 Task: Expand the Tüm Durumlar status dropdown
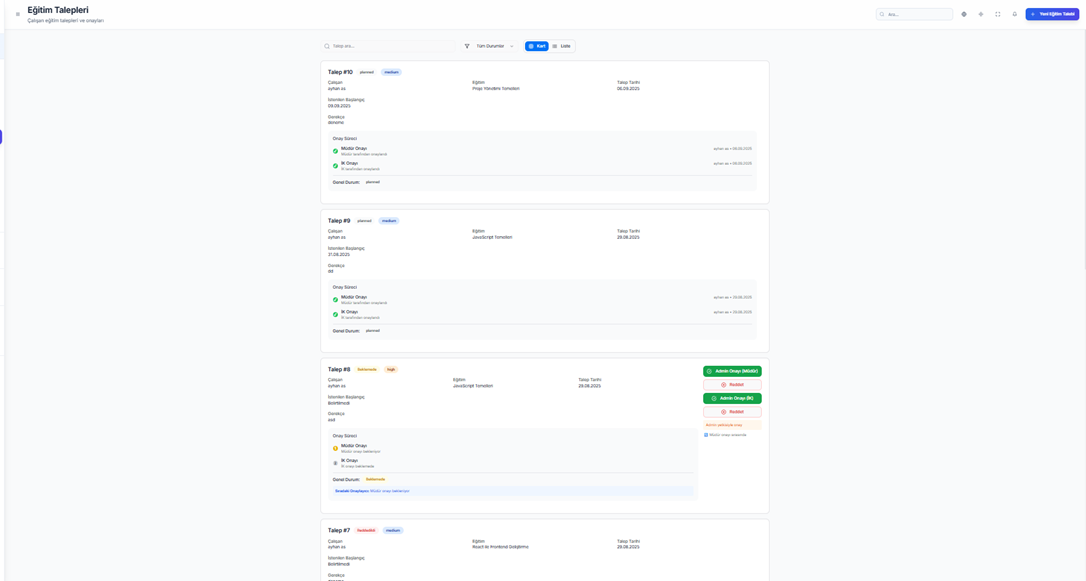coord(495,46)
